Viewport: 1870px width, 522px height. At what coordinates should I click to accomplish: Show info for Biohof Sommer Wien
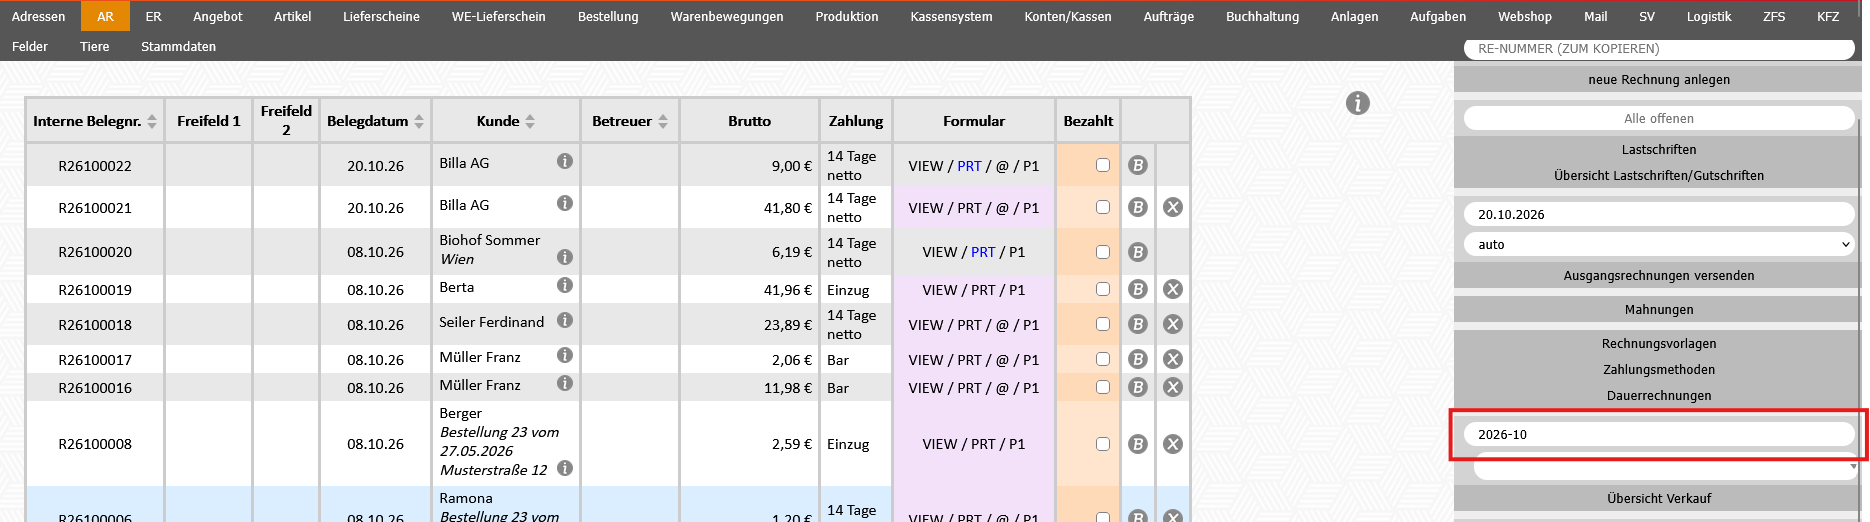click(565, 257)
